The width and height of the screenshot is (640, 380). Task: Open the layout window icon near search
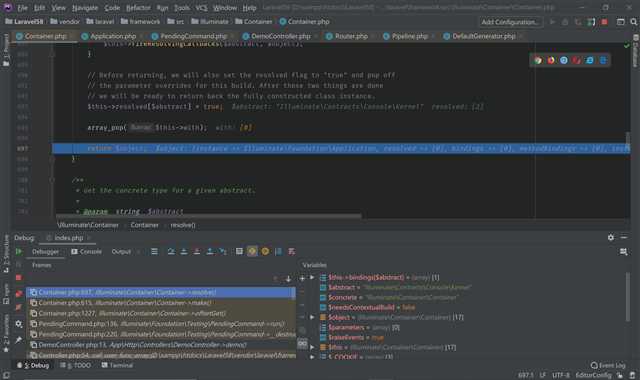pos(620,22)
